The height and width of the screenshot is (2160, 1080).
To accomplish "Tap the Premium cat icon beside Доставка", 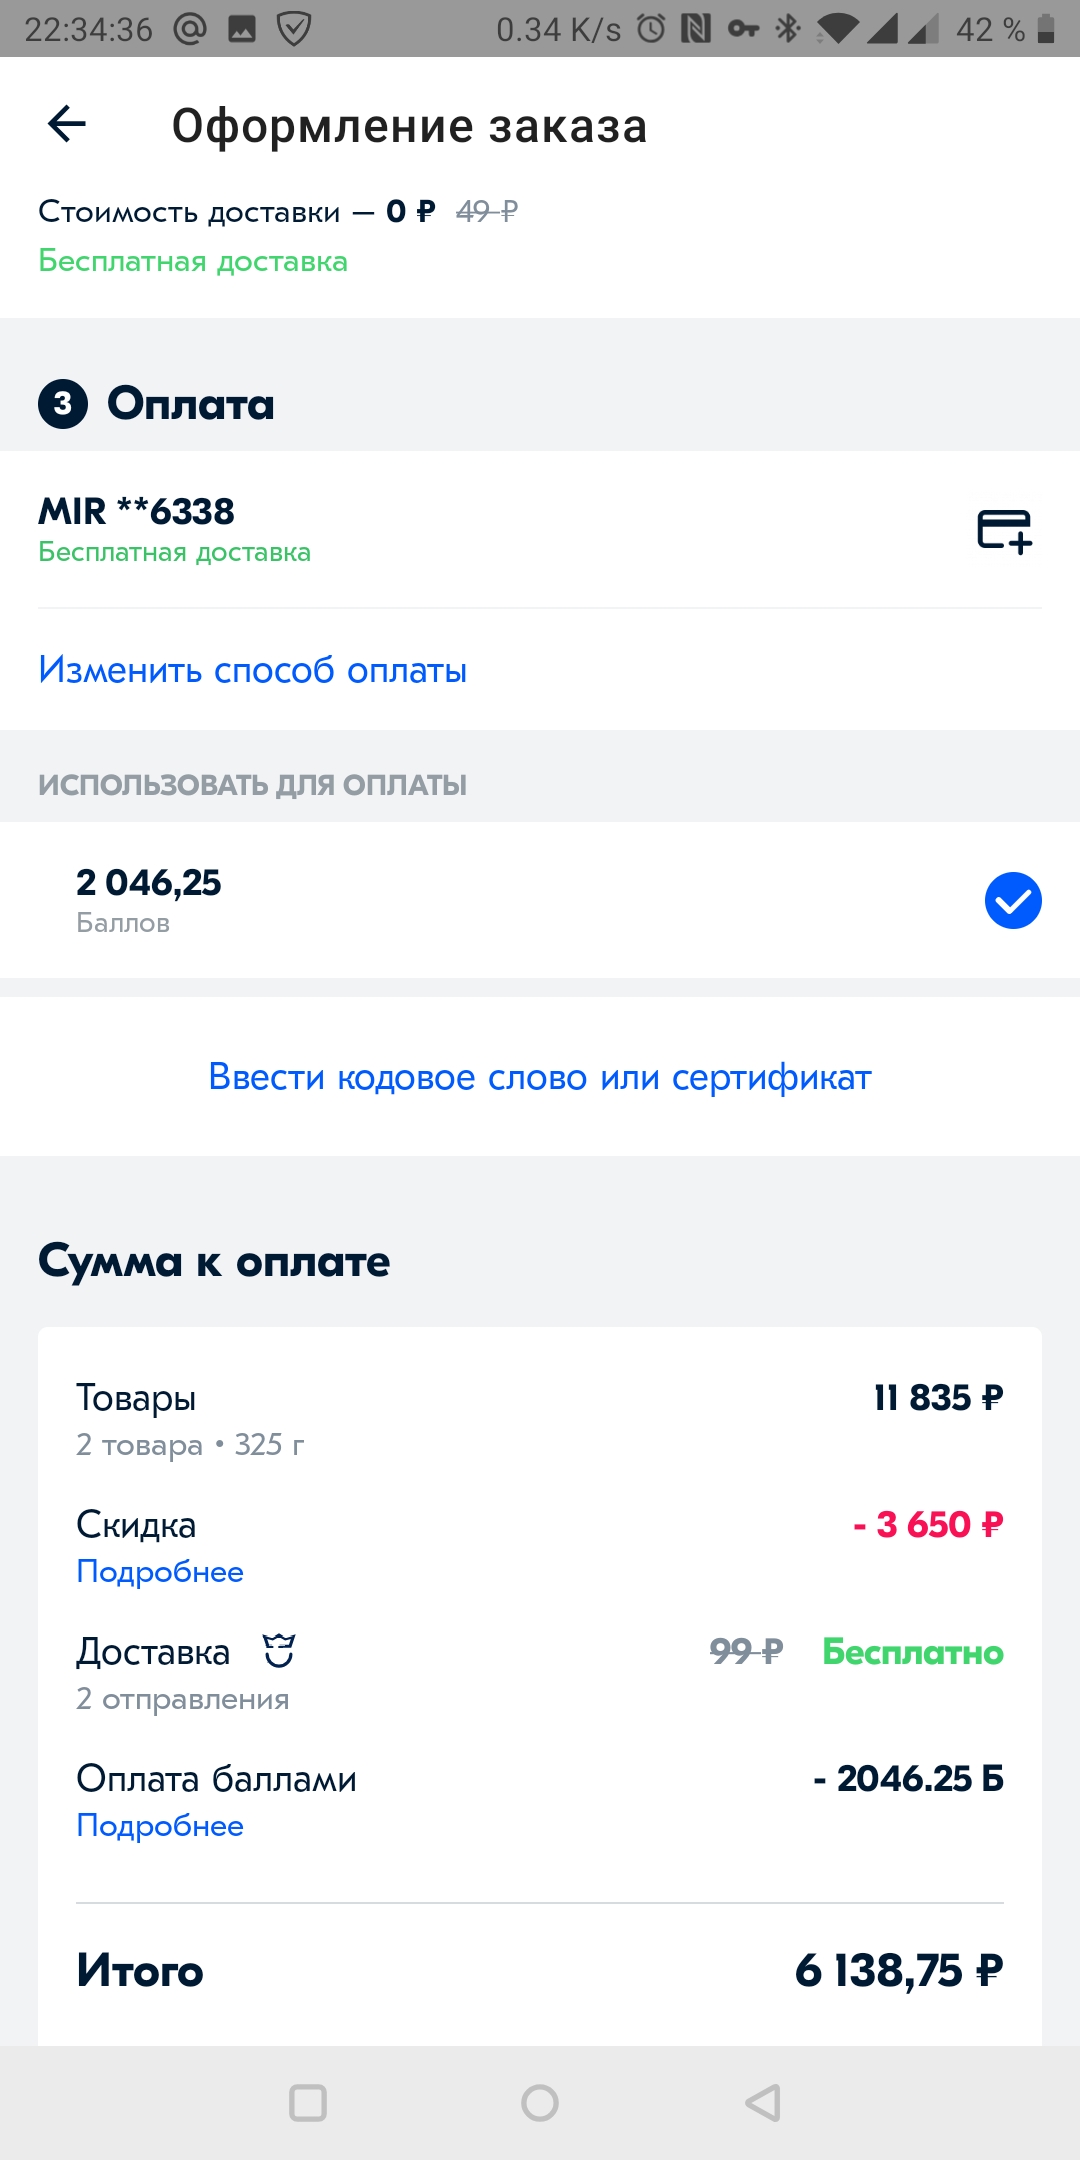I will (x=279, y=1651).
